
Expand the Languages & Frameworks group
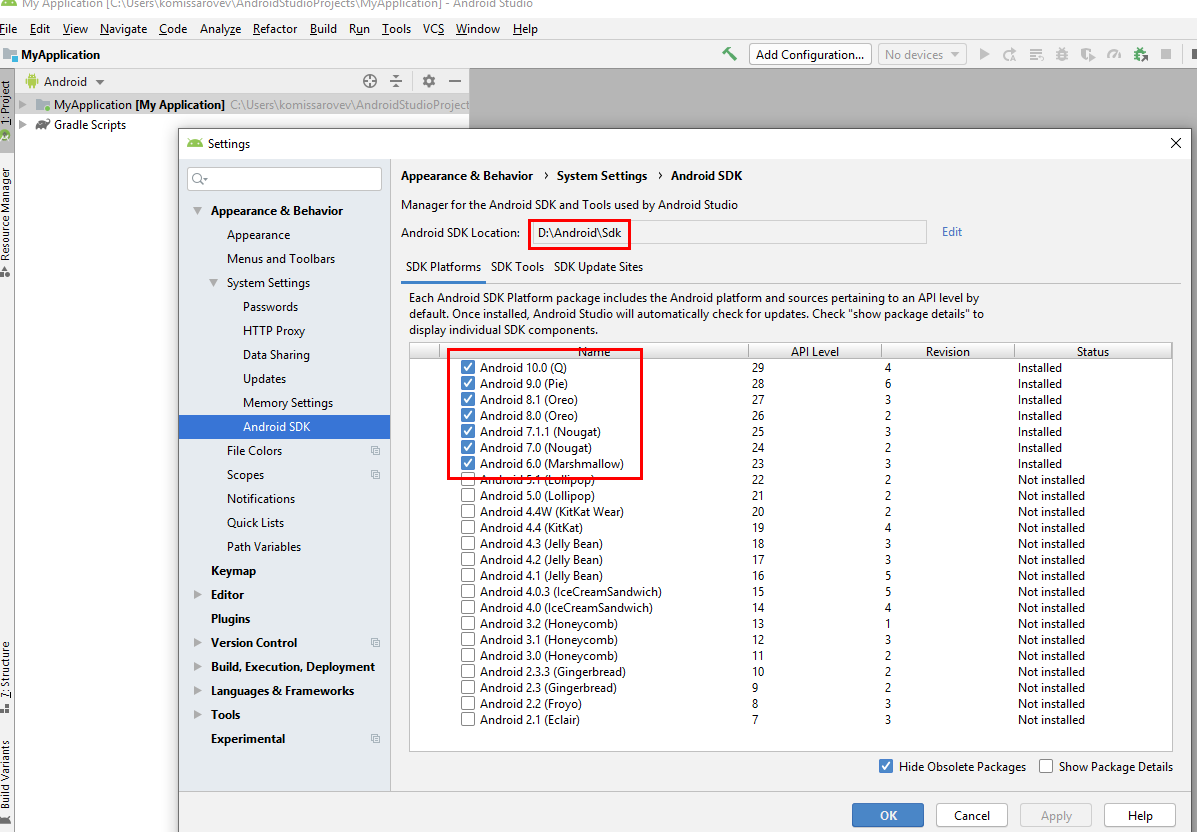pyautogui.click(x=198, y=691)
